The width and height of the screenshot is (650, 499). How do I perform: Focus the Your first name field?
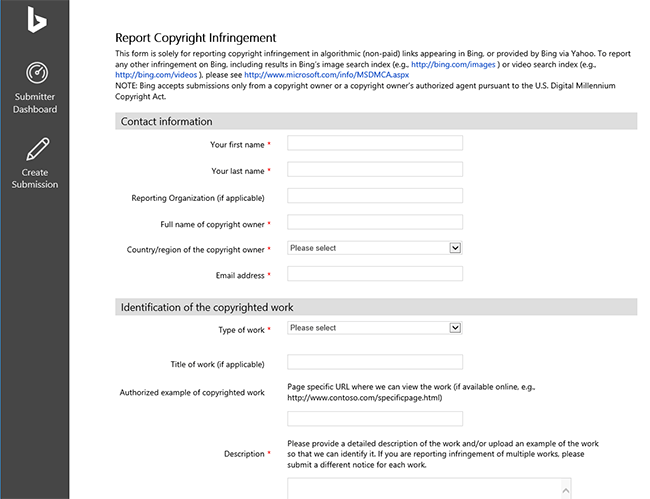tap(375, 143)
